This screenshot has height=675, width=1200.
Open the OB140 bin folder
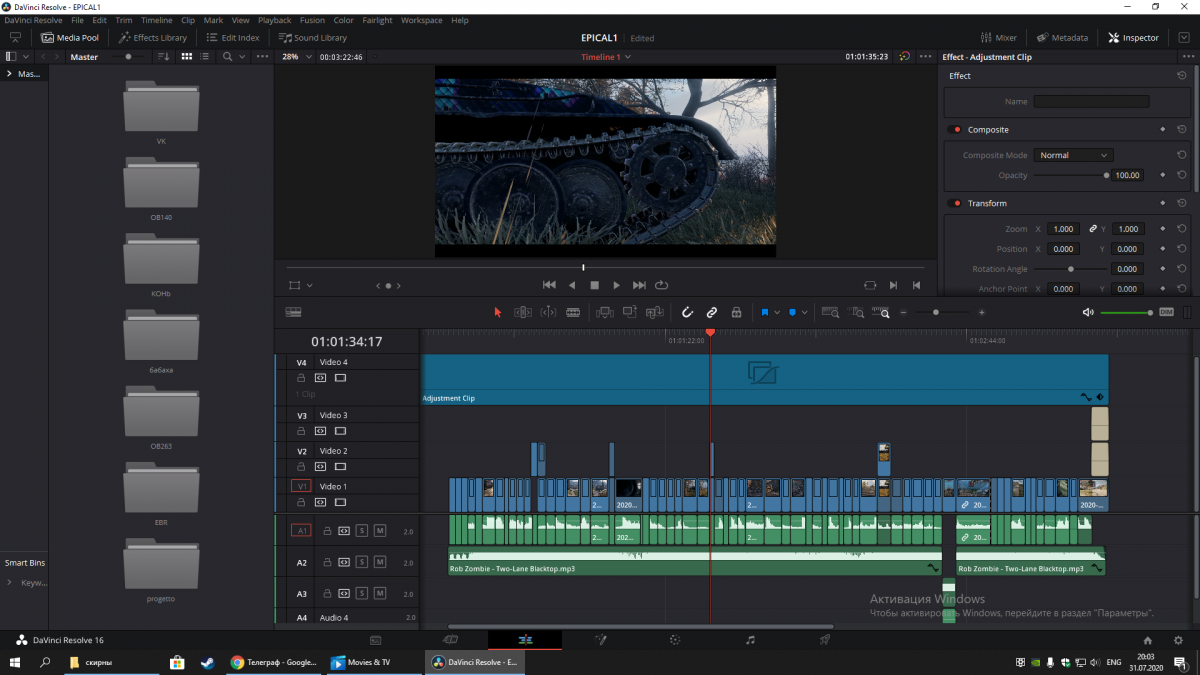coord(161,187)
